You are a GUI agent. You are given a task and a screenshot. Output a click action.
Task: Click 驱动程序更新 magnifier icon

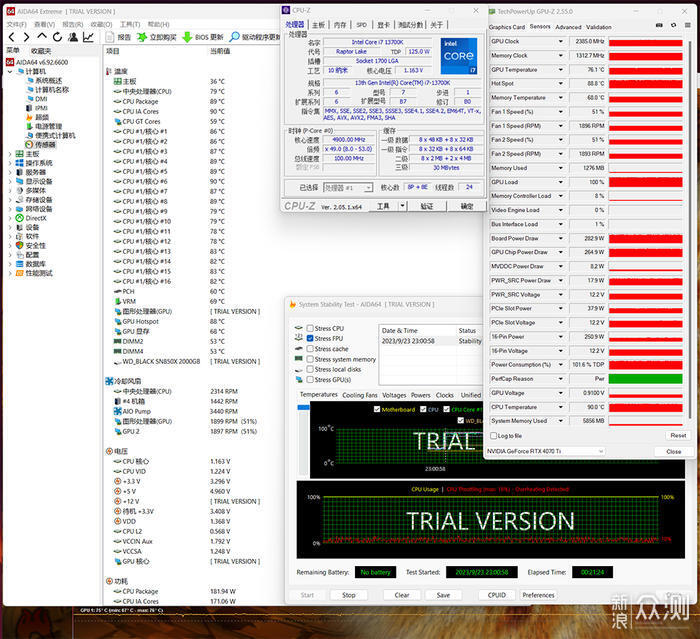[x=234, y=37]
